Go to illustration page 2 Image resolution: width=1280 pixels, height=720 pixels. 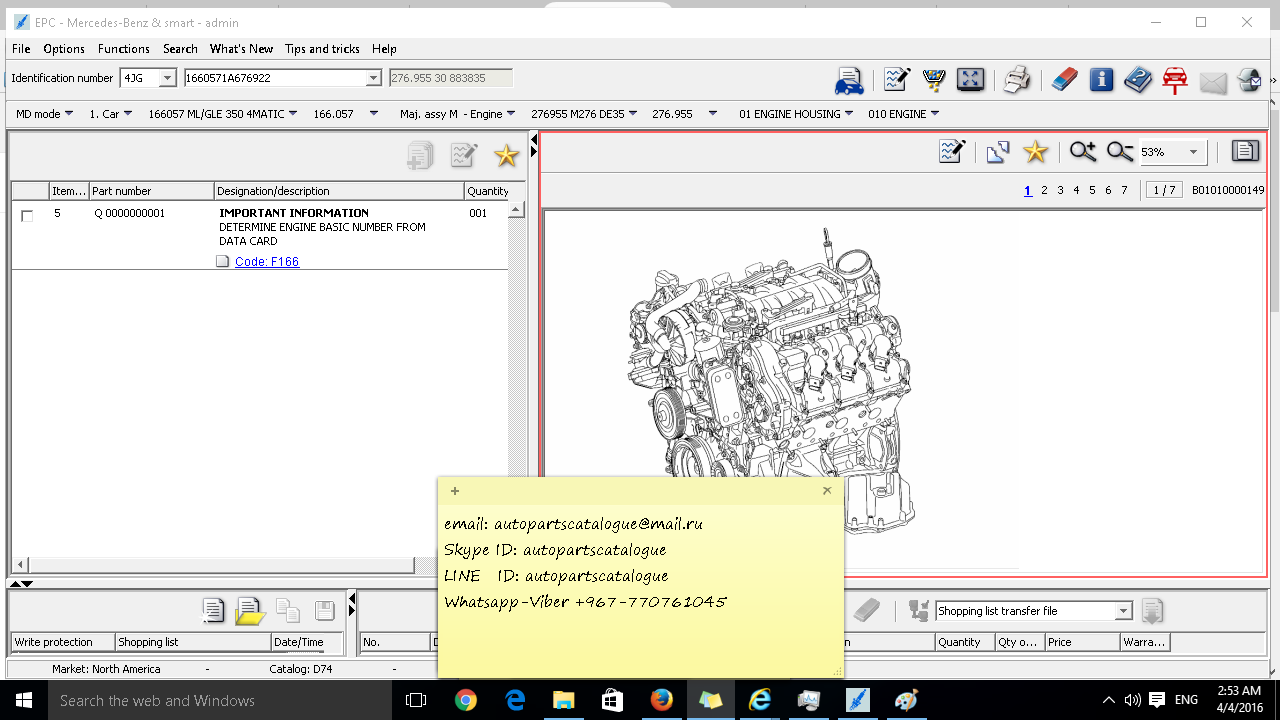[x=1044, y=190]
